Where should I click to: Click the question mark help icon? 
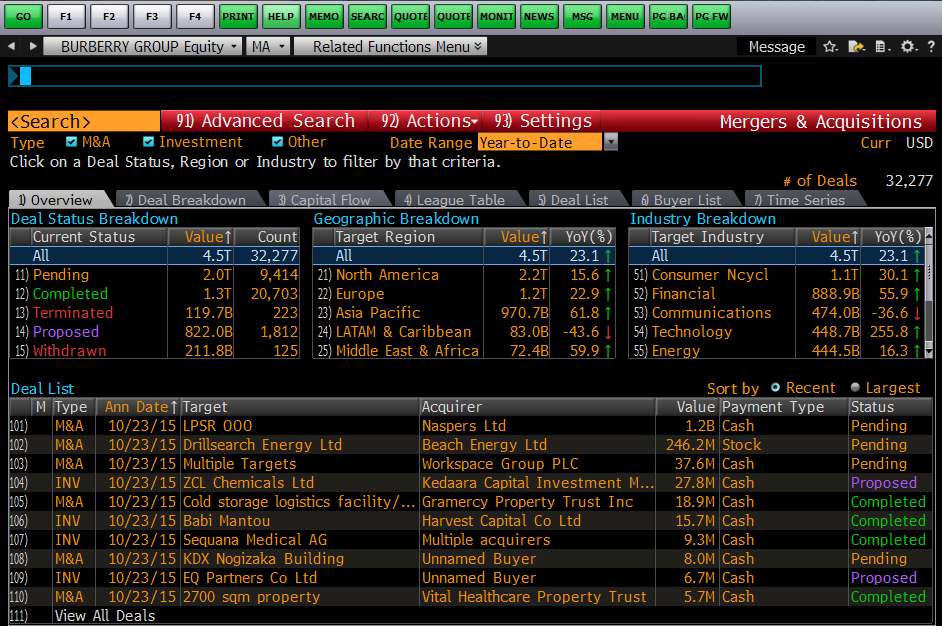click(x=930, y=46)
